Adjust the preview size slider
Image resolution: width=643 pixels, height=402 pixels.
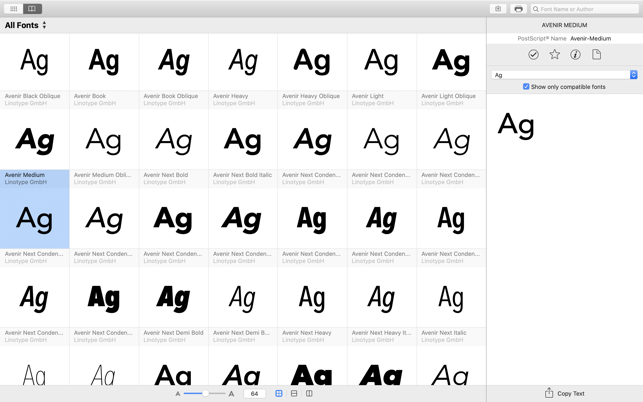[205, 393]
